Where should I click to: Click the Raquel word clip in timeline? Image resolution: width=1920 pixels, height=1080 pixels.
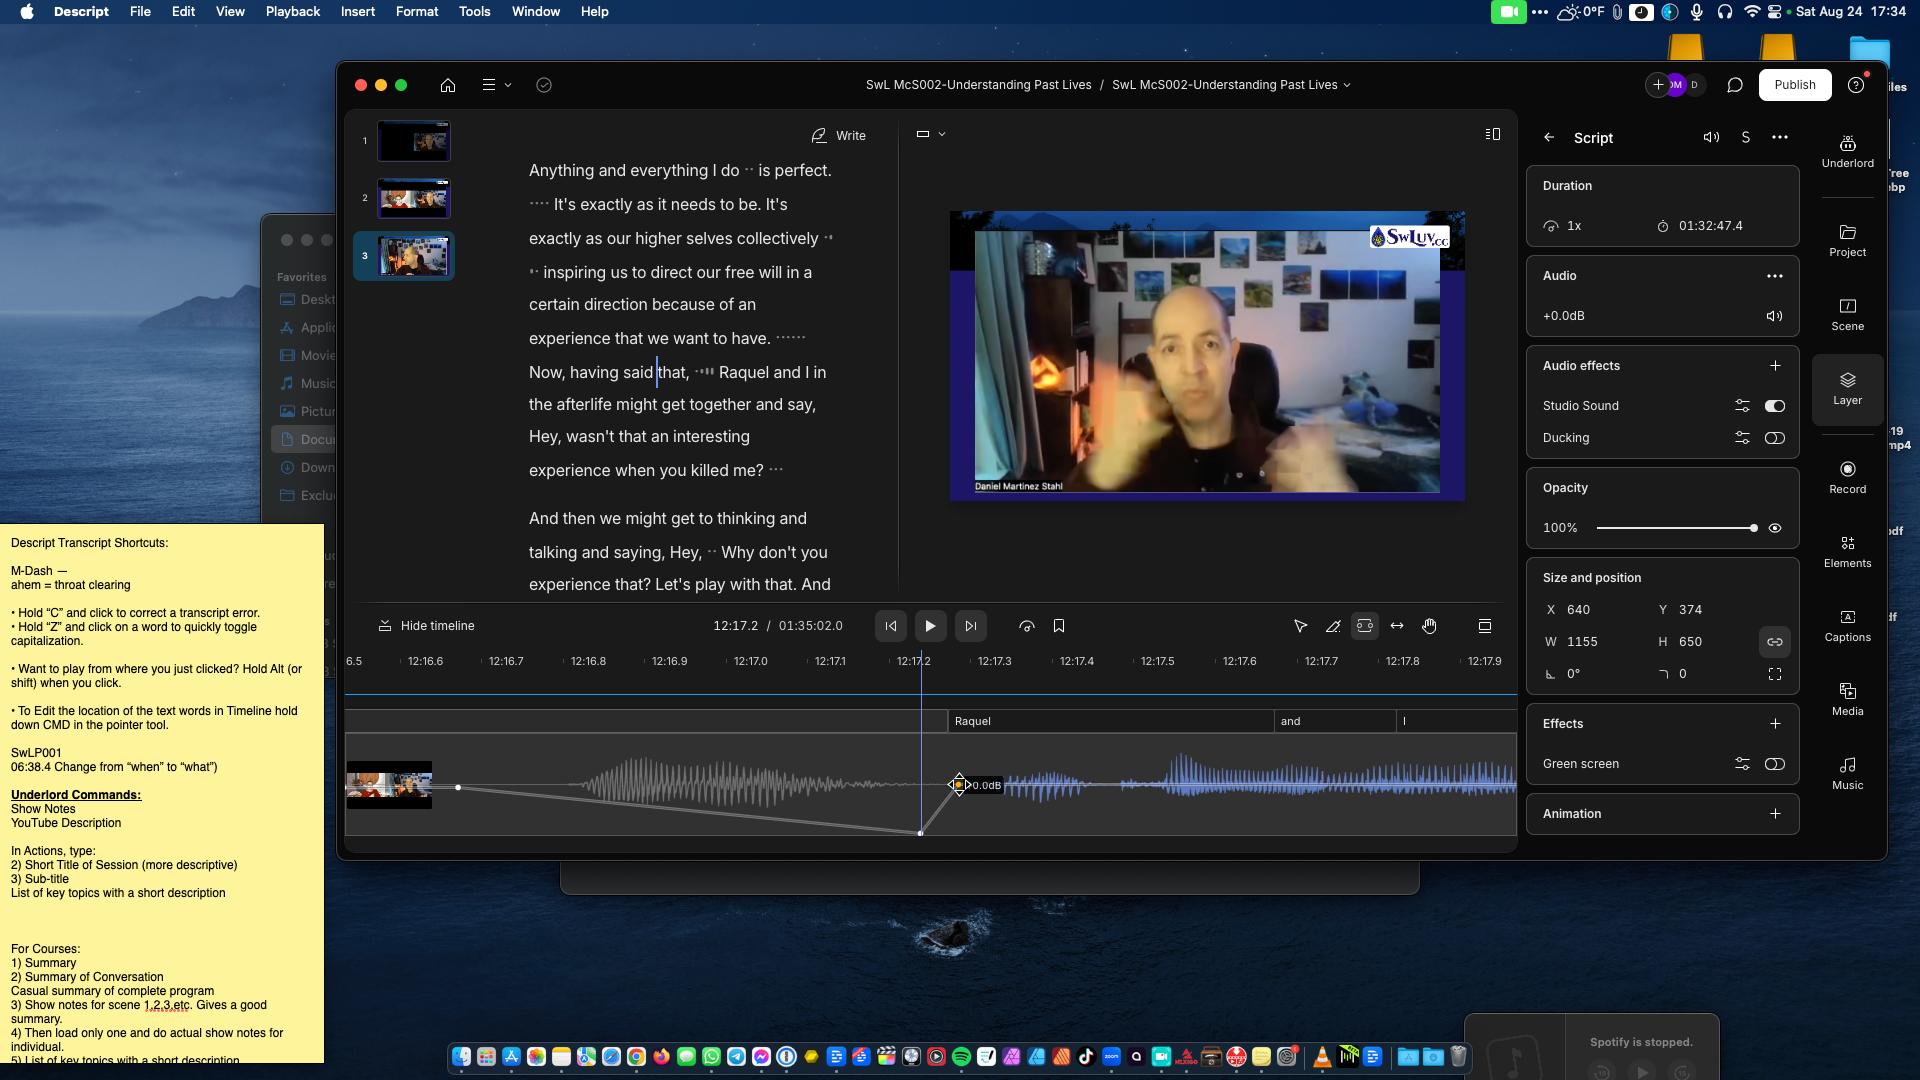[1110, 721]
